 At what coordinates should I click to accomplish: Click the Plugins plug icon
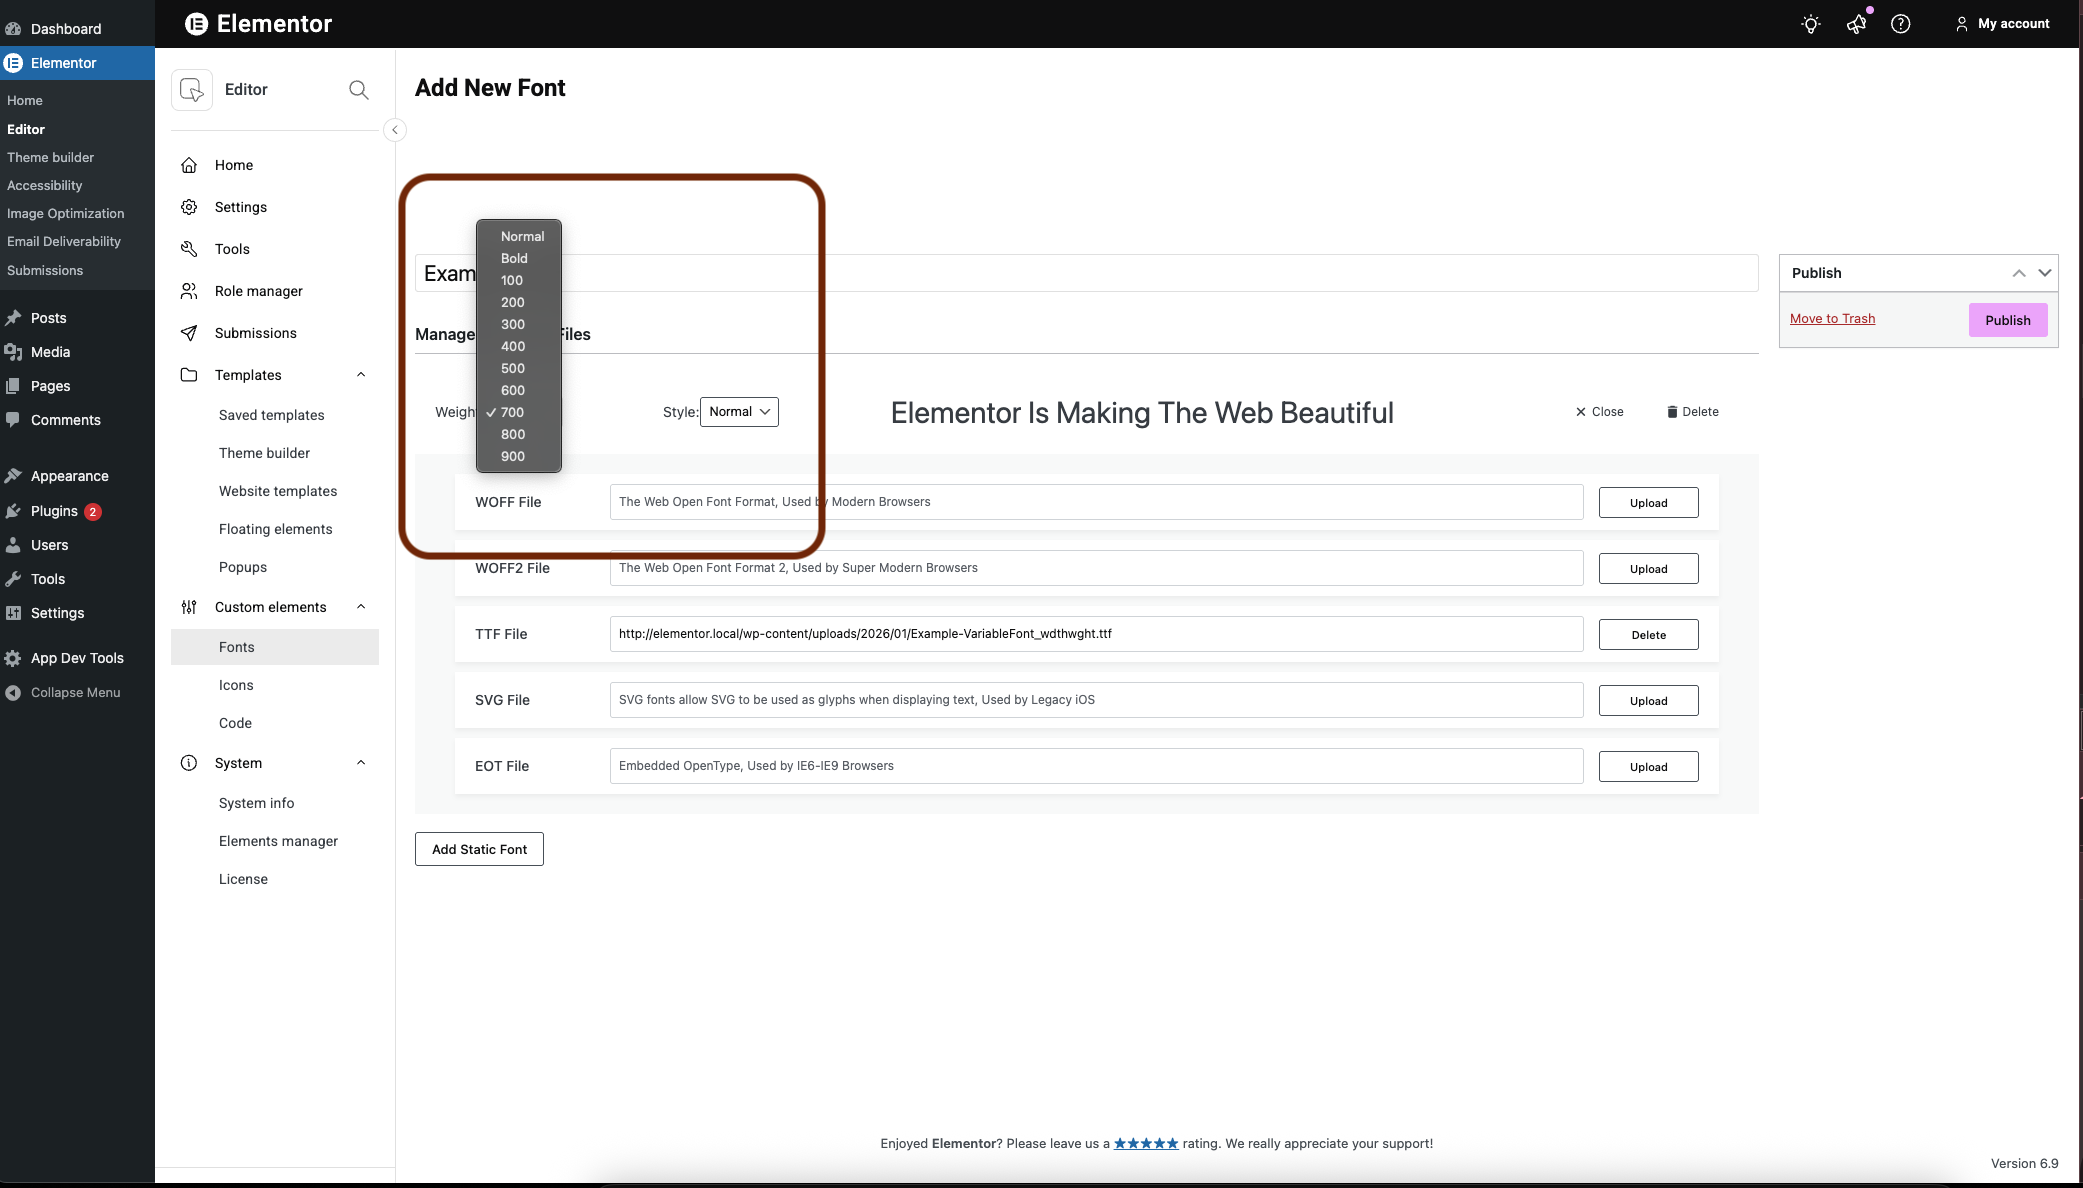13,511
